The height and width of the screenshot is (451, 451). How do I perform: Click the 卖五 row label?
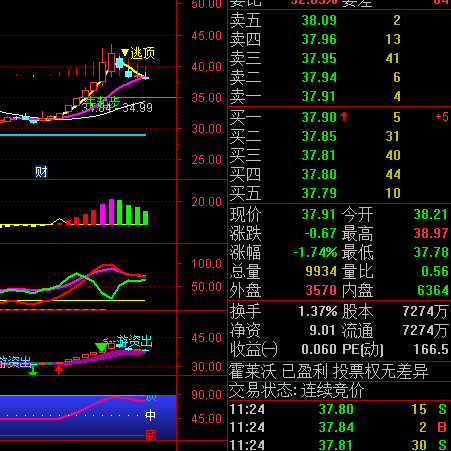246,21
